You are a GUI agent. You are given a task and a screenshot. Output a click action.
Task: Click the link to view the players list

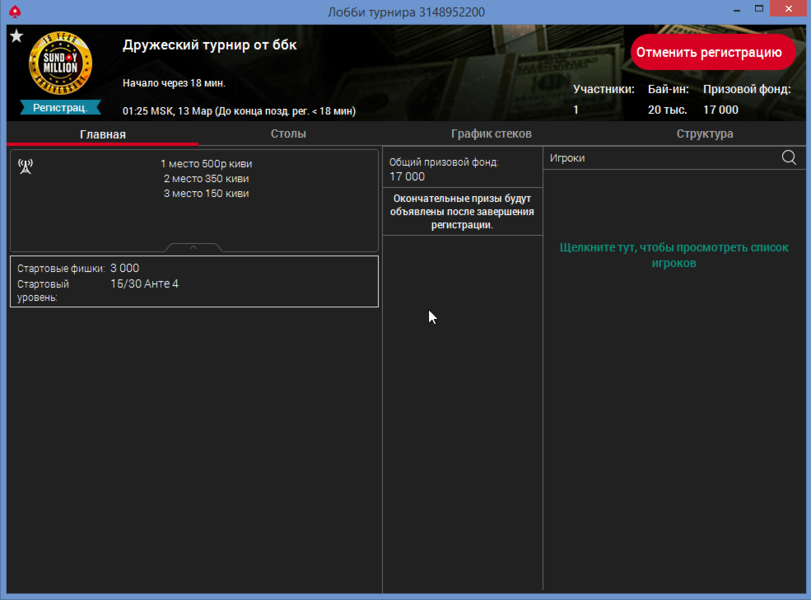pos(674,255)
